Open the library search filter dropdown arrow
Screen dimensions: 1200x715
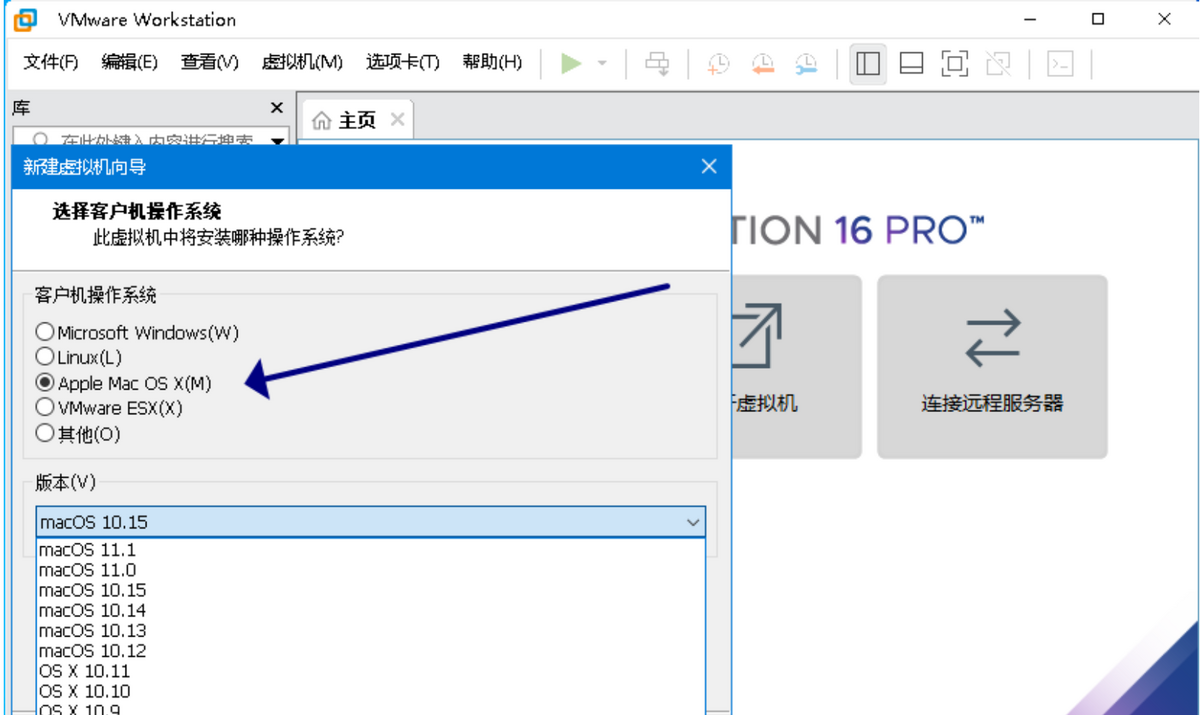pyautogui.click(x=277, y=142)
